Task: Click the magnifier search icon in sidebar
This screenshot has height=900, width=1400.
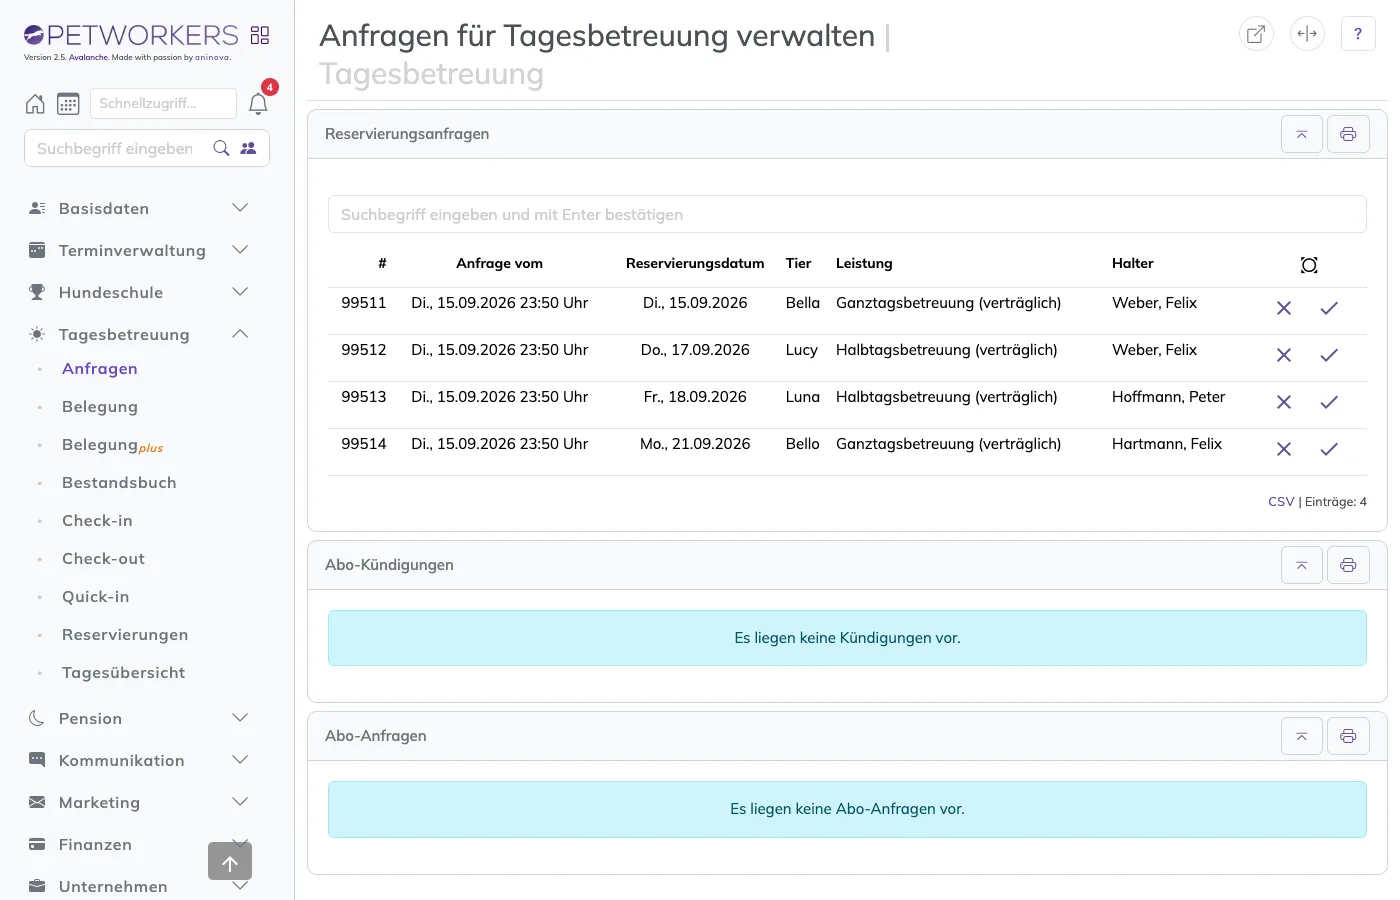Action: coord(222,148)
